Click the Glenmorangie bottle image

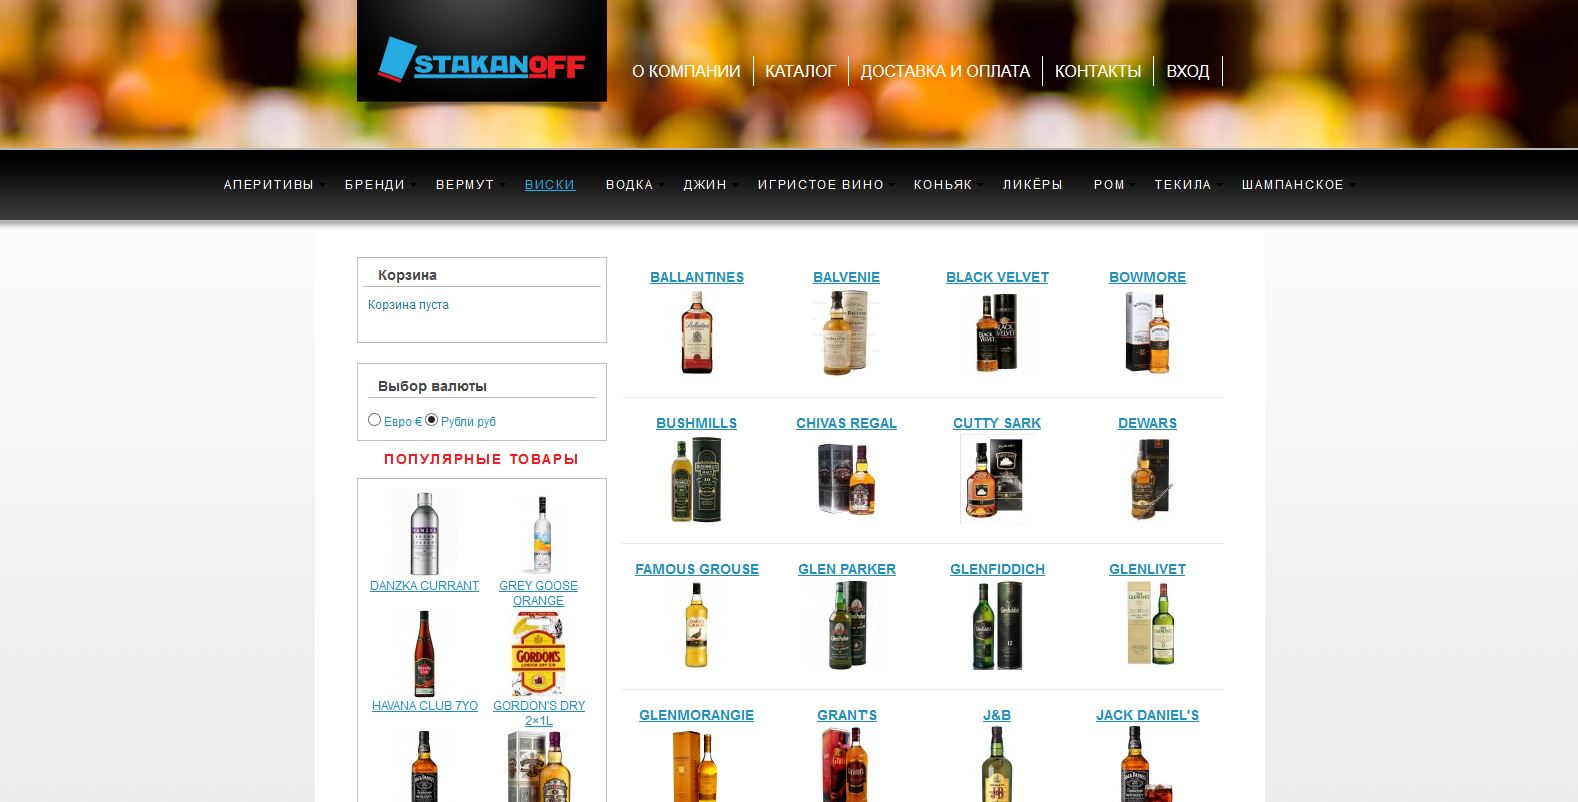click(697, 765)
